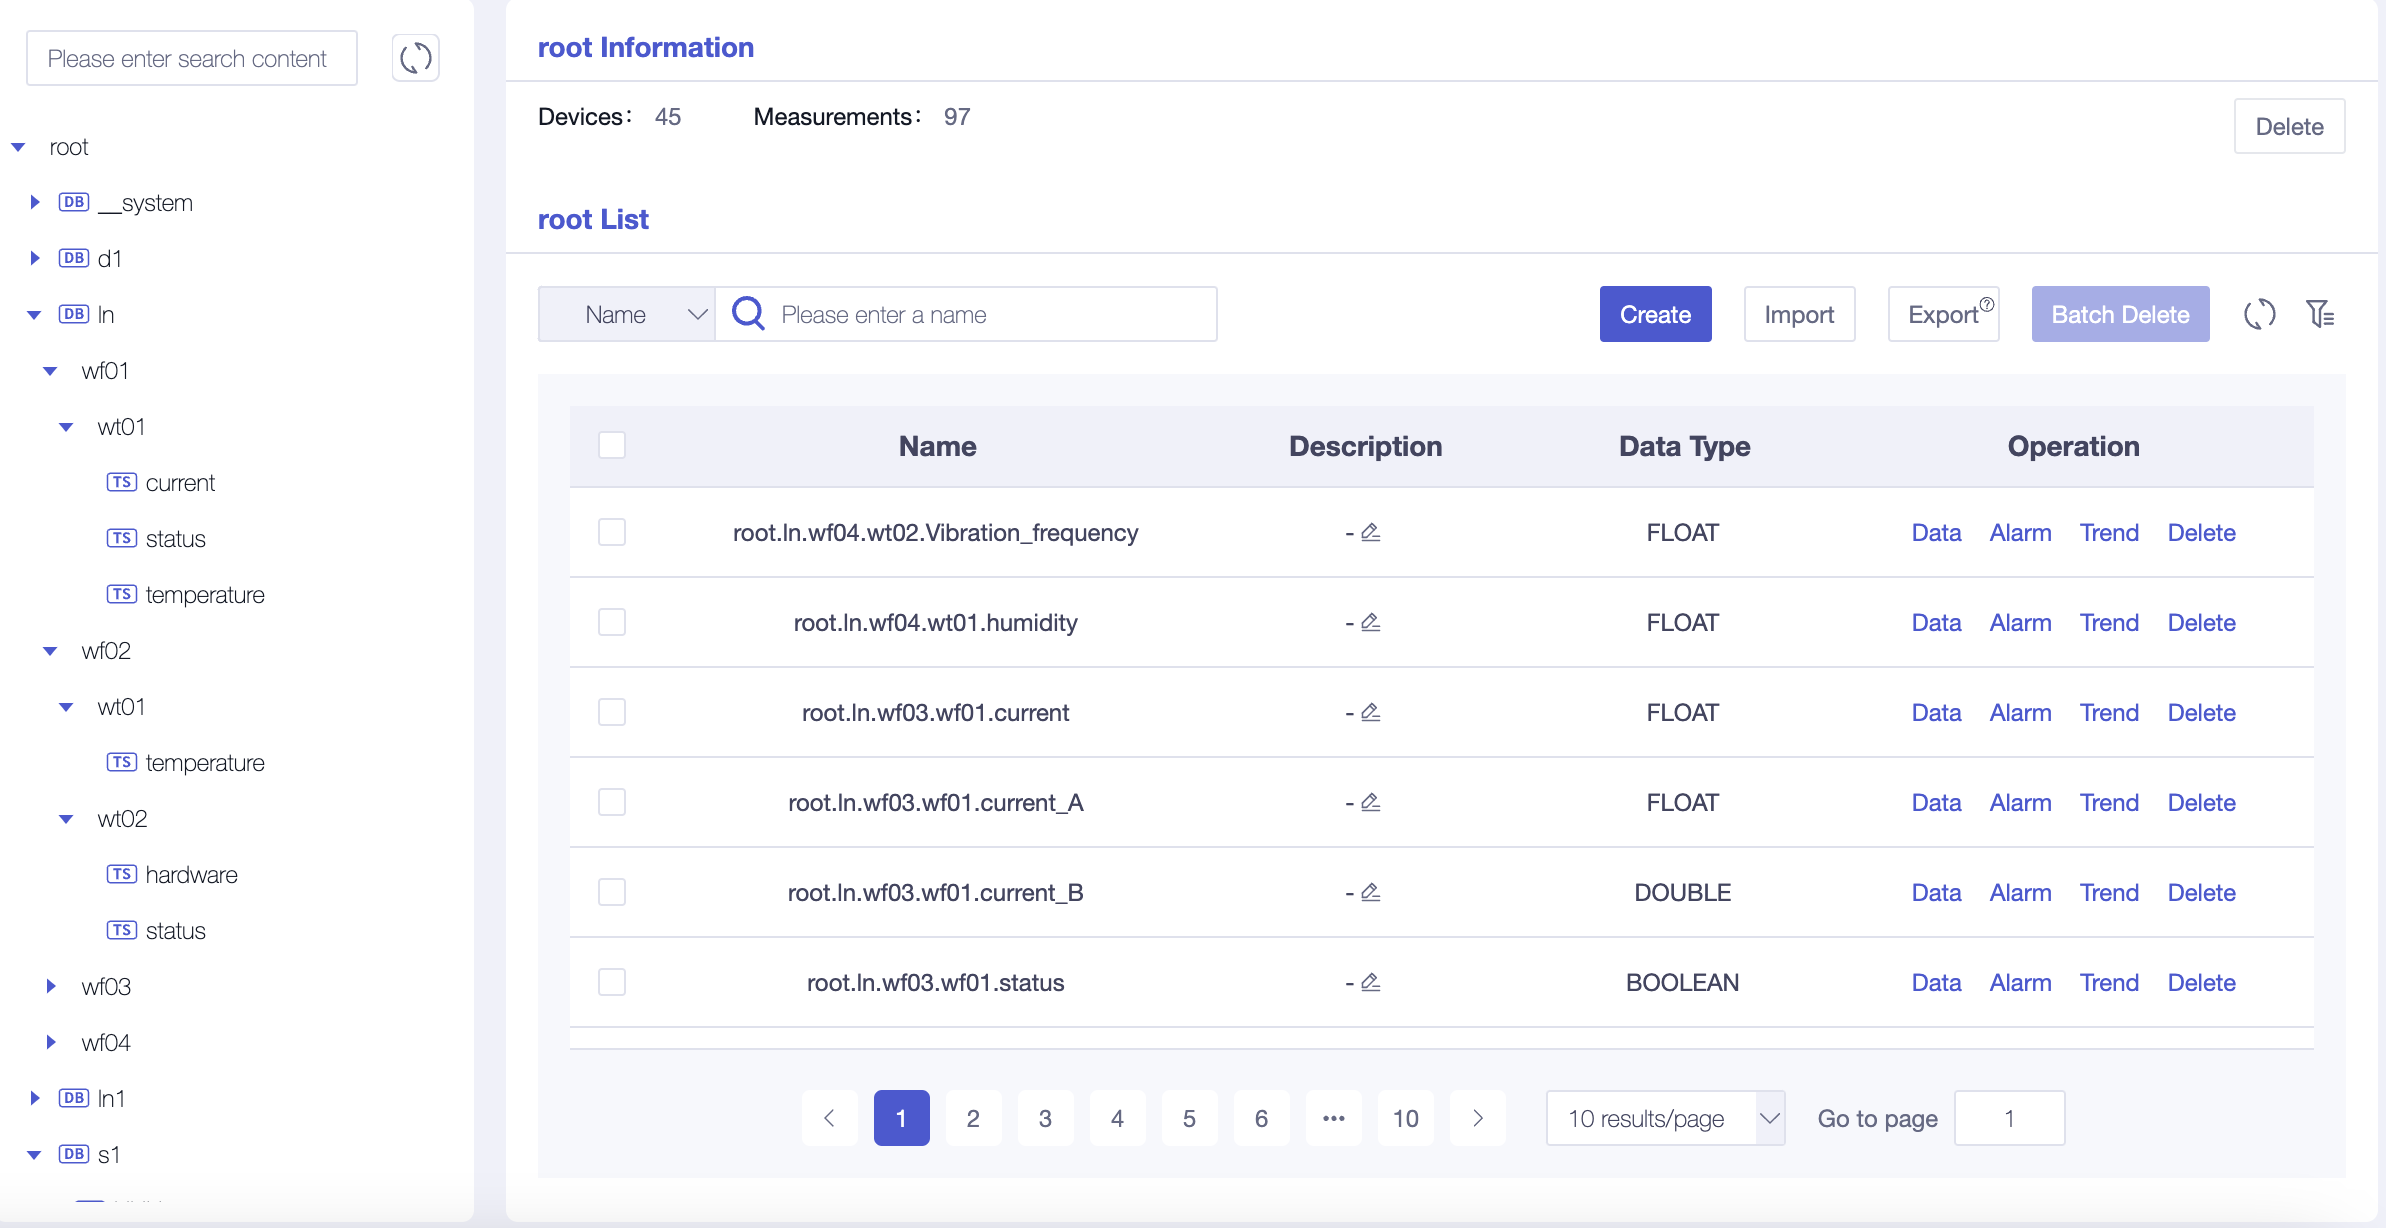Viewport: 2386px width, 1228px height.
Task: Open Trend for current_B row
Action: click(x=2109, y=892)
